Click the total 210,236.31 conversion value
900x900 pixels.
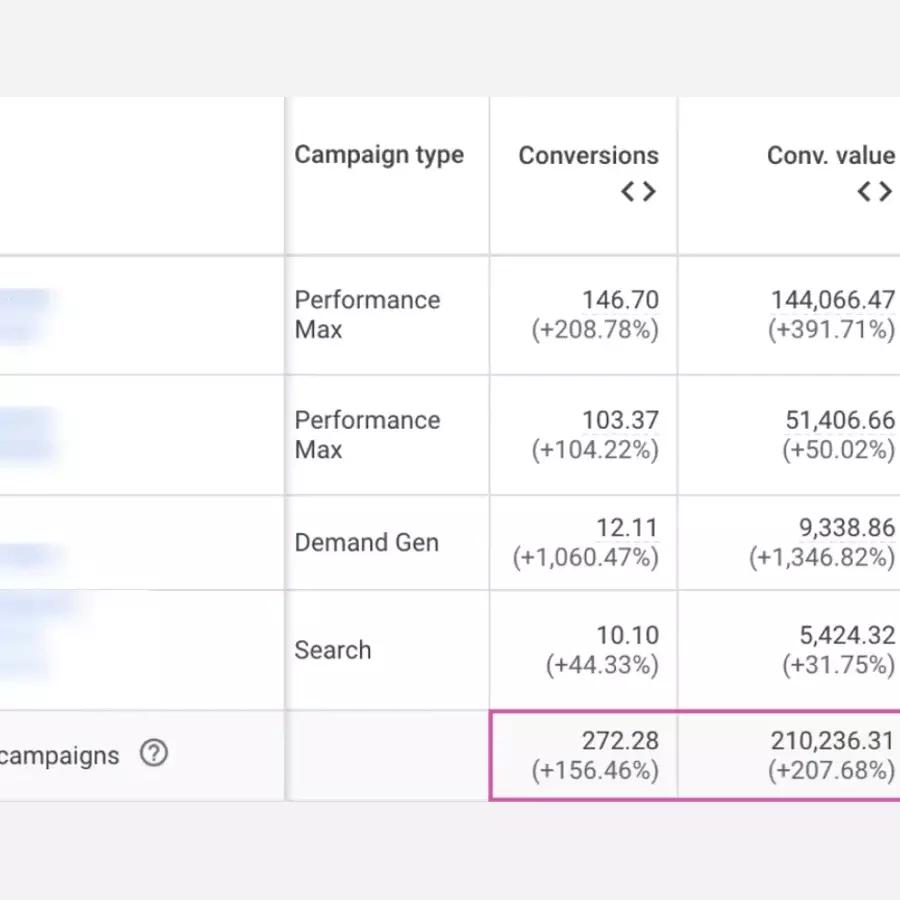(832, 741)
